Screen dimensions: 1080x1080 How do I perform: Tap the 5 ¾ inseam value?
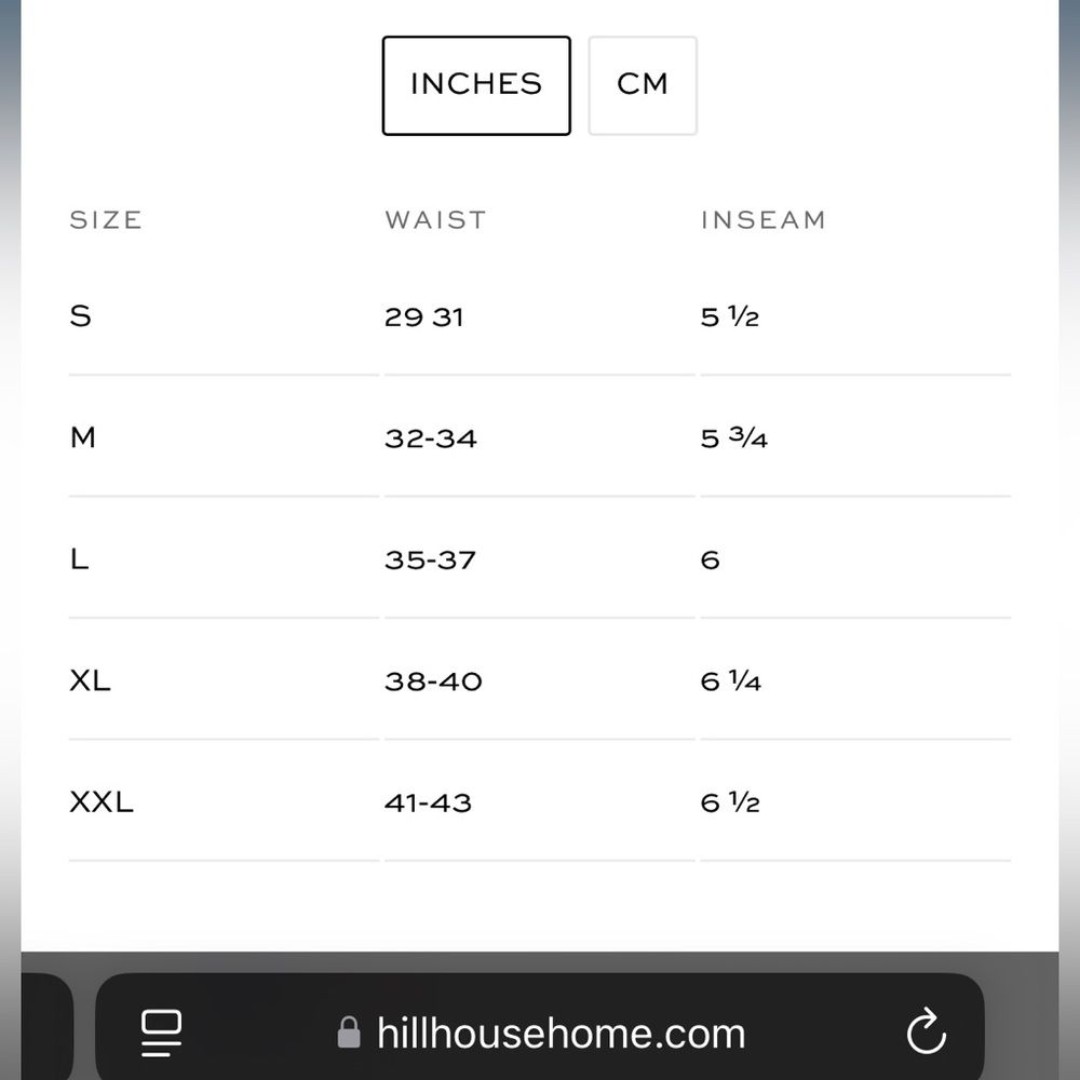coord(734,438)
